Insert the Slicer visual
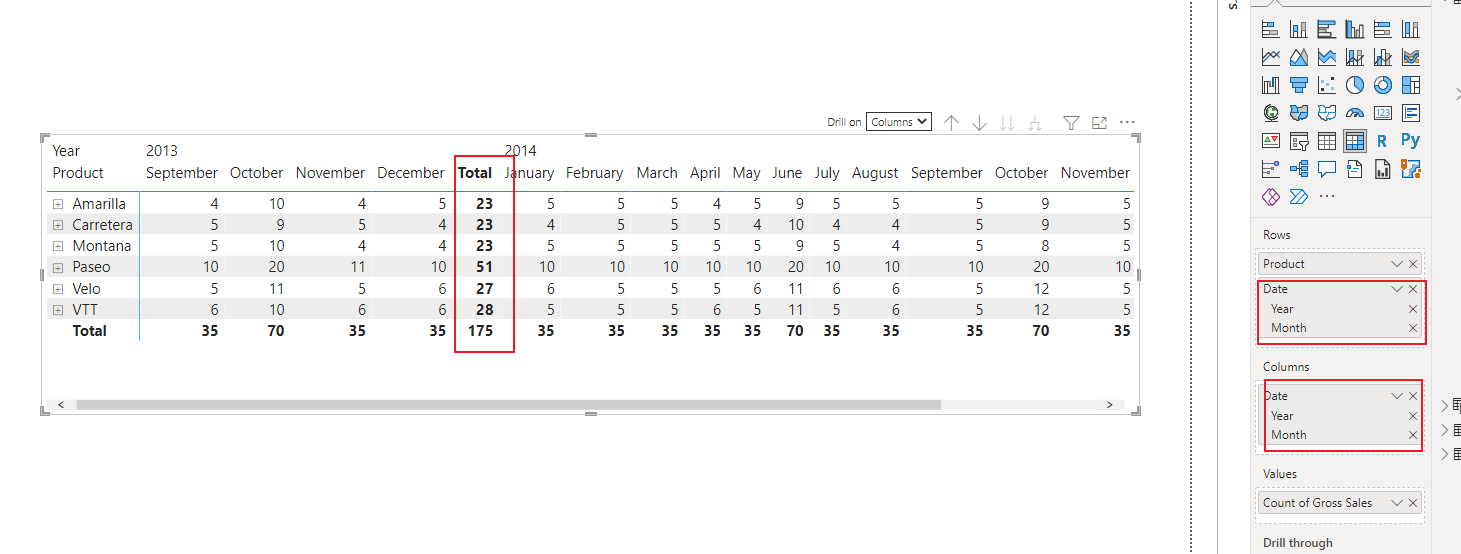The height and width of the screenshot is (554, 1461). pyautogui.click(x=1299, y=141)
